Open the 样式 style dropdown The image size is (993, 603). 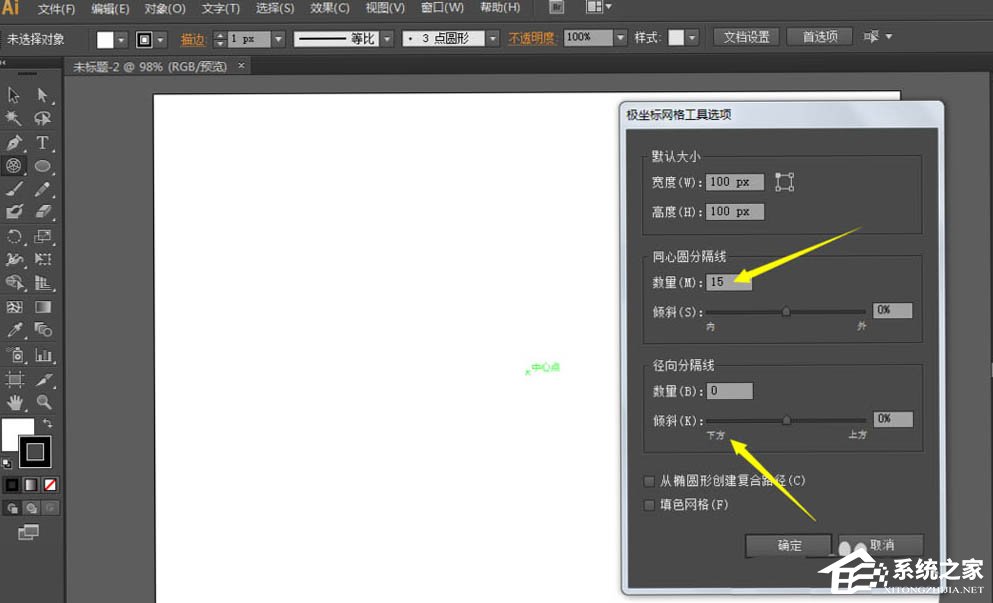(690, 37)
